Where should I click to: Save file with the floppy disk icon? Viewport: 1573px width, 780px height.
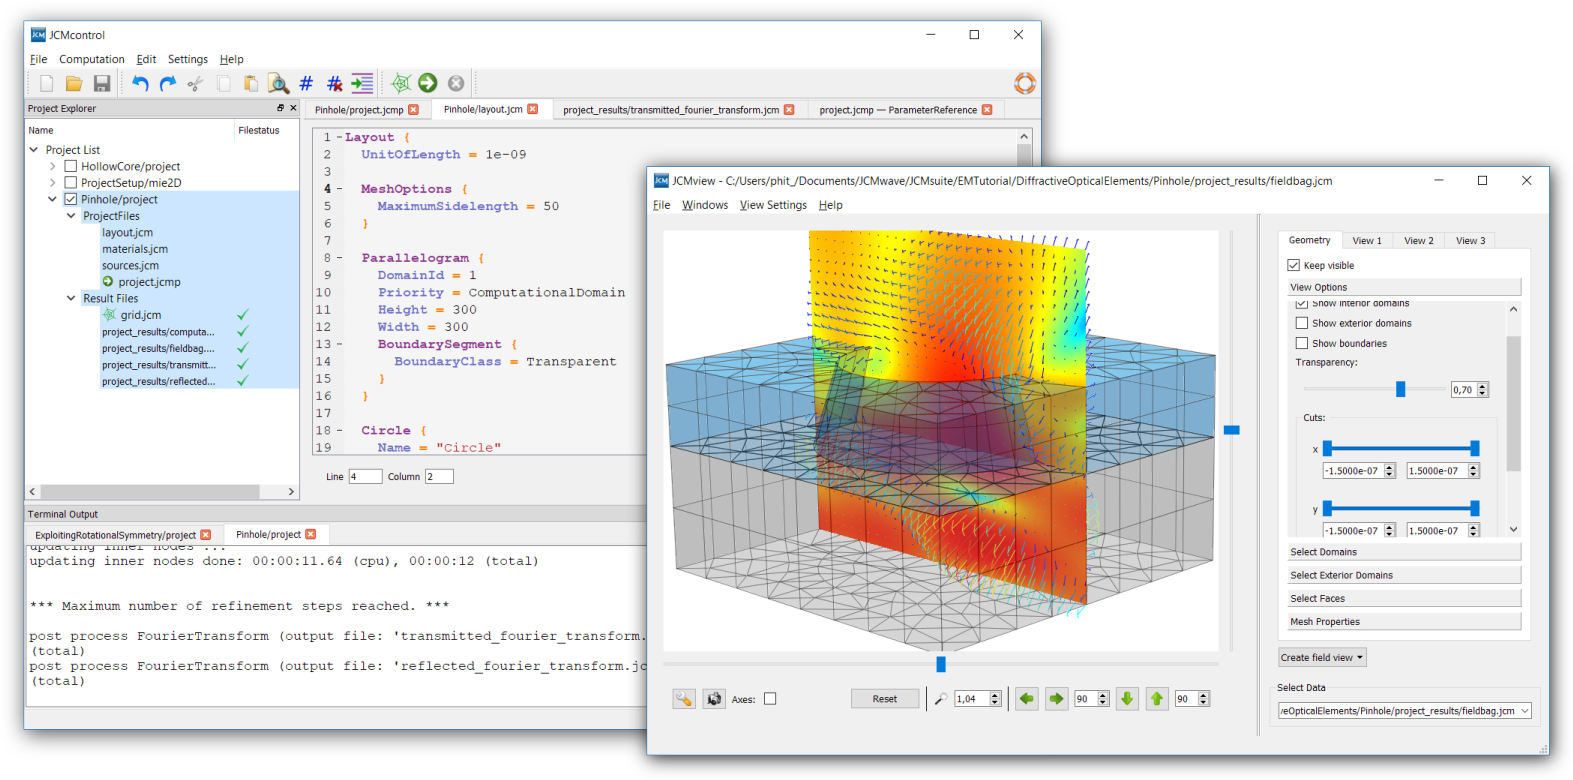(x=102, y=84)
